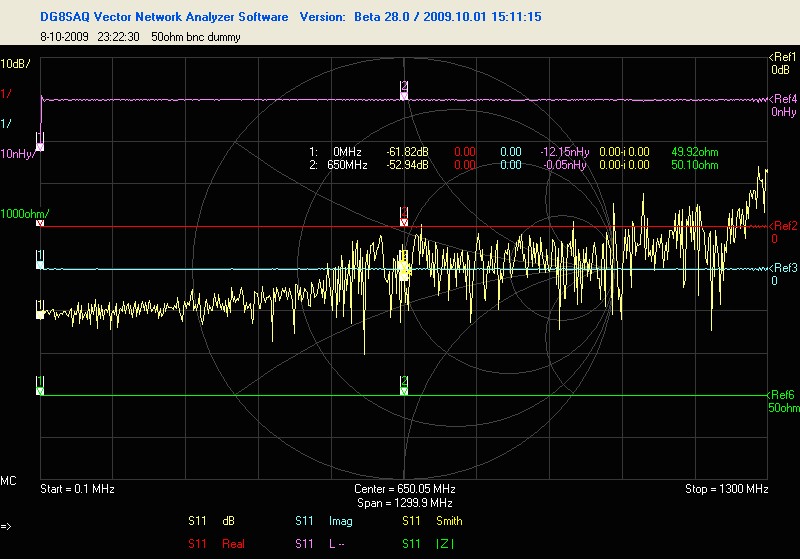Click the 10nHy/ scale label

click(x=18, y=154)
